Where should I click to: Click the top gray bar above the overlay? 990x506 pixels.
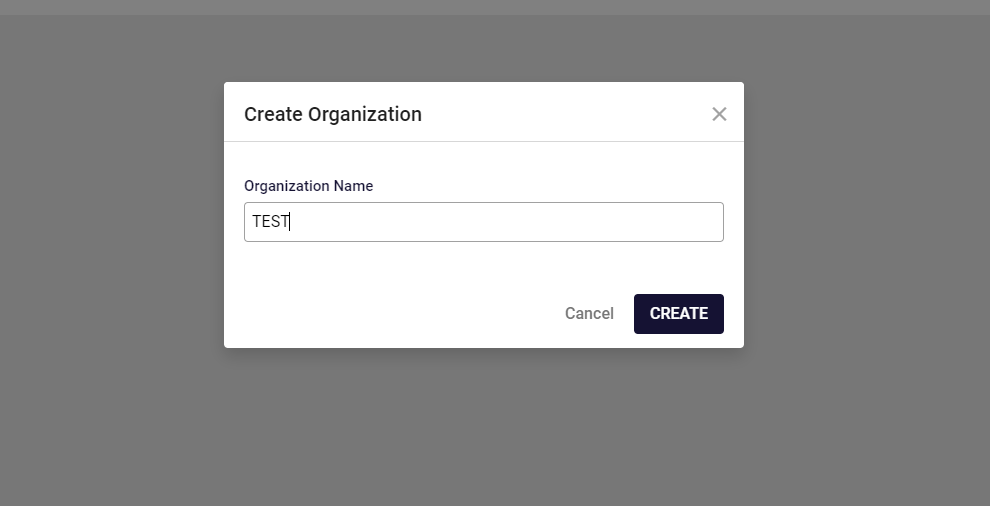pos(495,7)
